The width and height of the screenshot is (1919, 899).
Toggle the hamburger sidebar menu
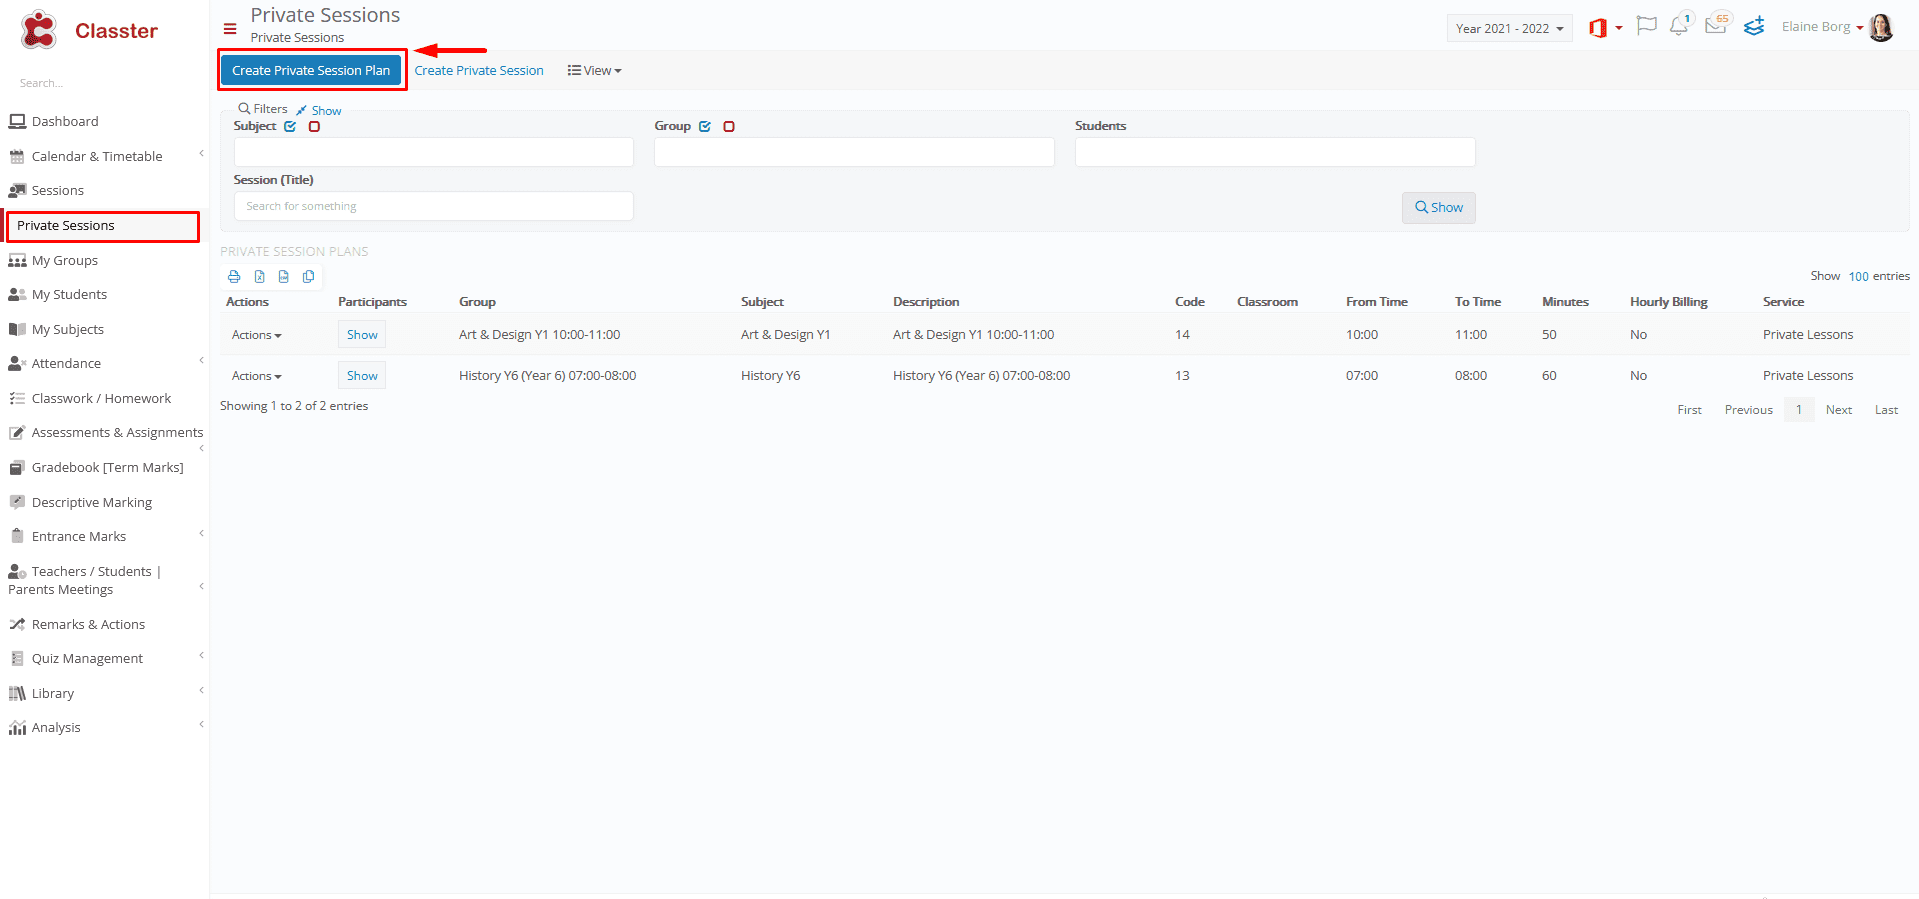[230, 29]
